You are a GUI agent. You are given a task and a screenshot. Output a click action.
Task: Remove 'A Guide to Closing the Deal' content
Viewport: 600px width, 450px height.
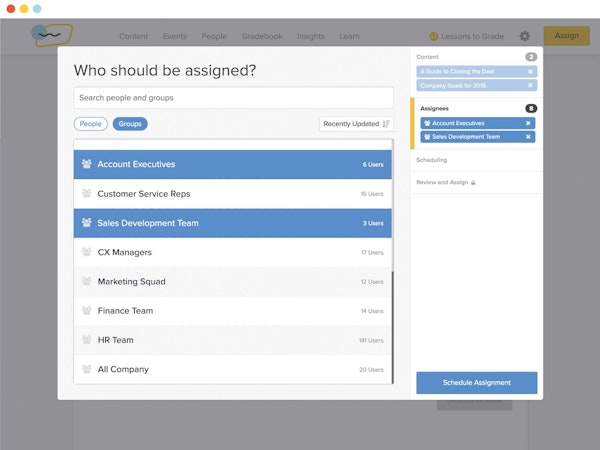pyautogui.click(x=530, y=72)
